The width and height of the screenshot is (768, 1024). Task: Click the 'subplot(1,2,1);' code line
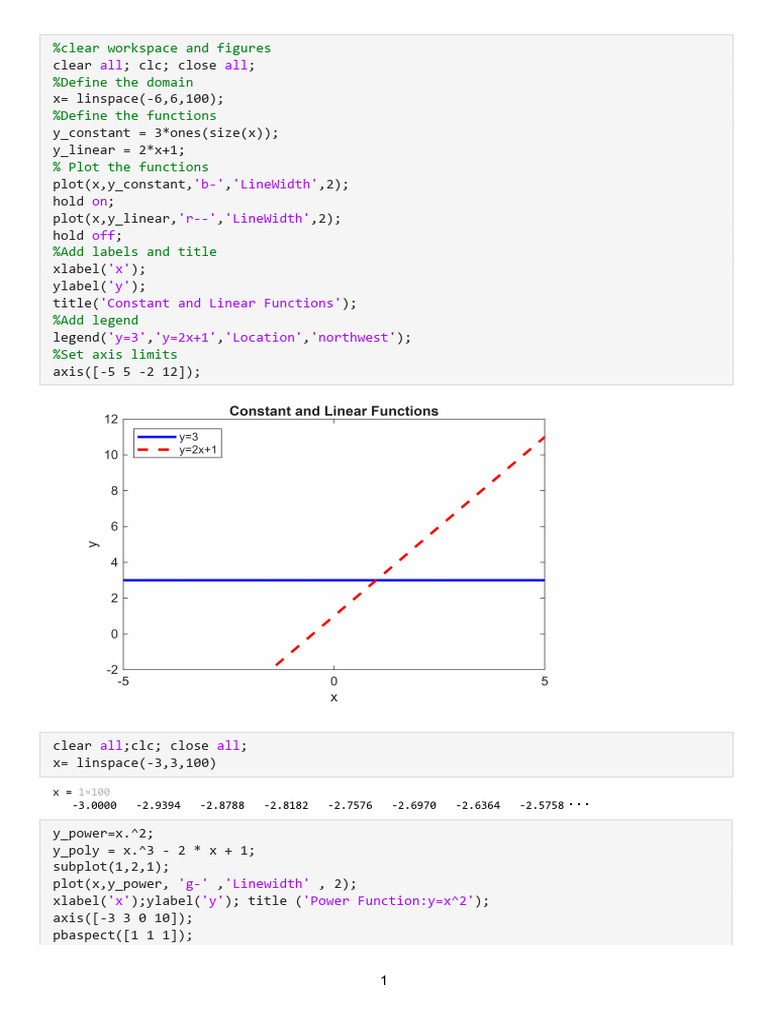(110, 867)
